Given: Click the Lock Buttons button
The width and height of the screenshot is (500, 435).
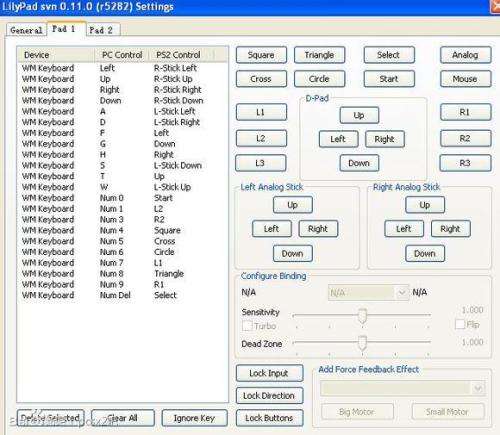Looking at the screenshot, I should (x=269, y=418).
